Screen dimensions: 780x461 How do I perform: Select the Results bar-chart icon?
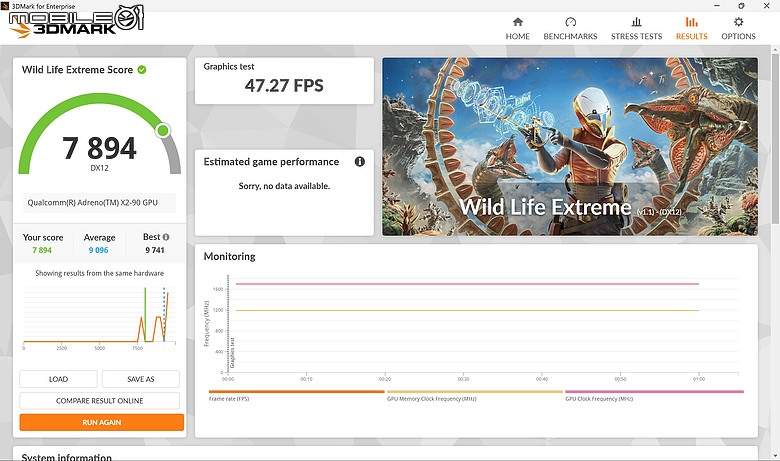(x=691, y=22)
